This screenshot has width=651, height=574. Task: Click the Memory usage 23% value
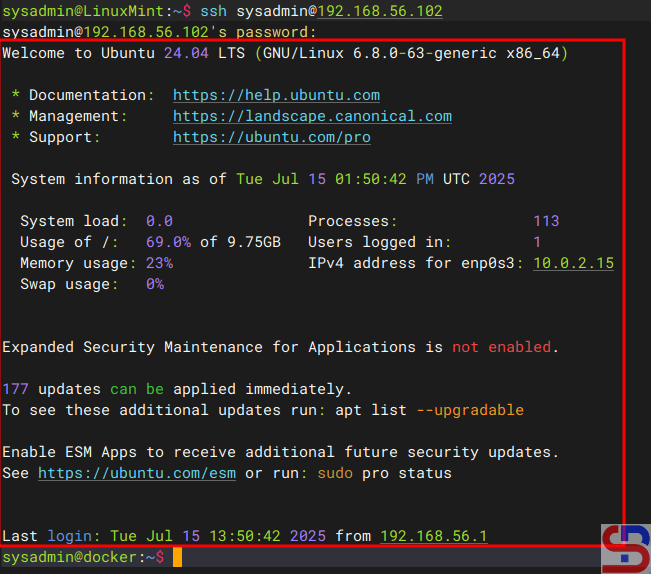point(159,263)
